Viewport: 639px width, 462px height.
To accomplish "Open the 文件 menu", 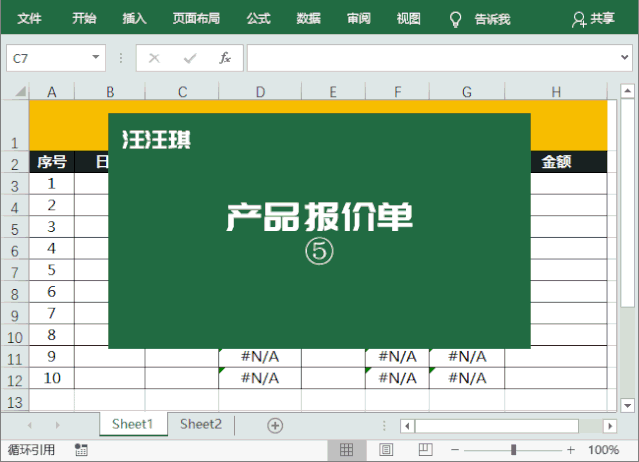I will point(29,19).
